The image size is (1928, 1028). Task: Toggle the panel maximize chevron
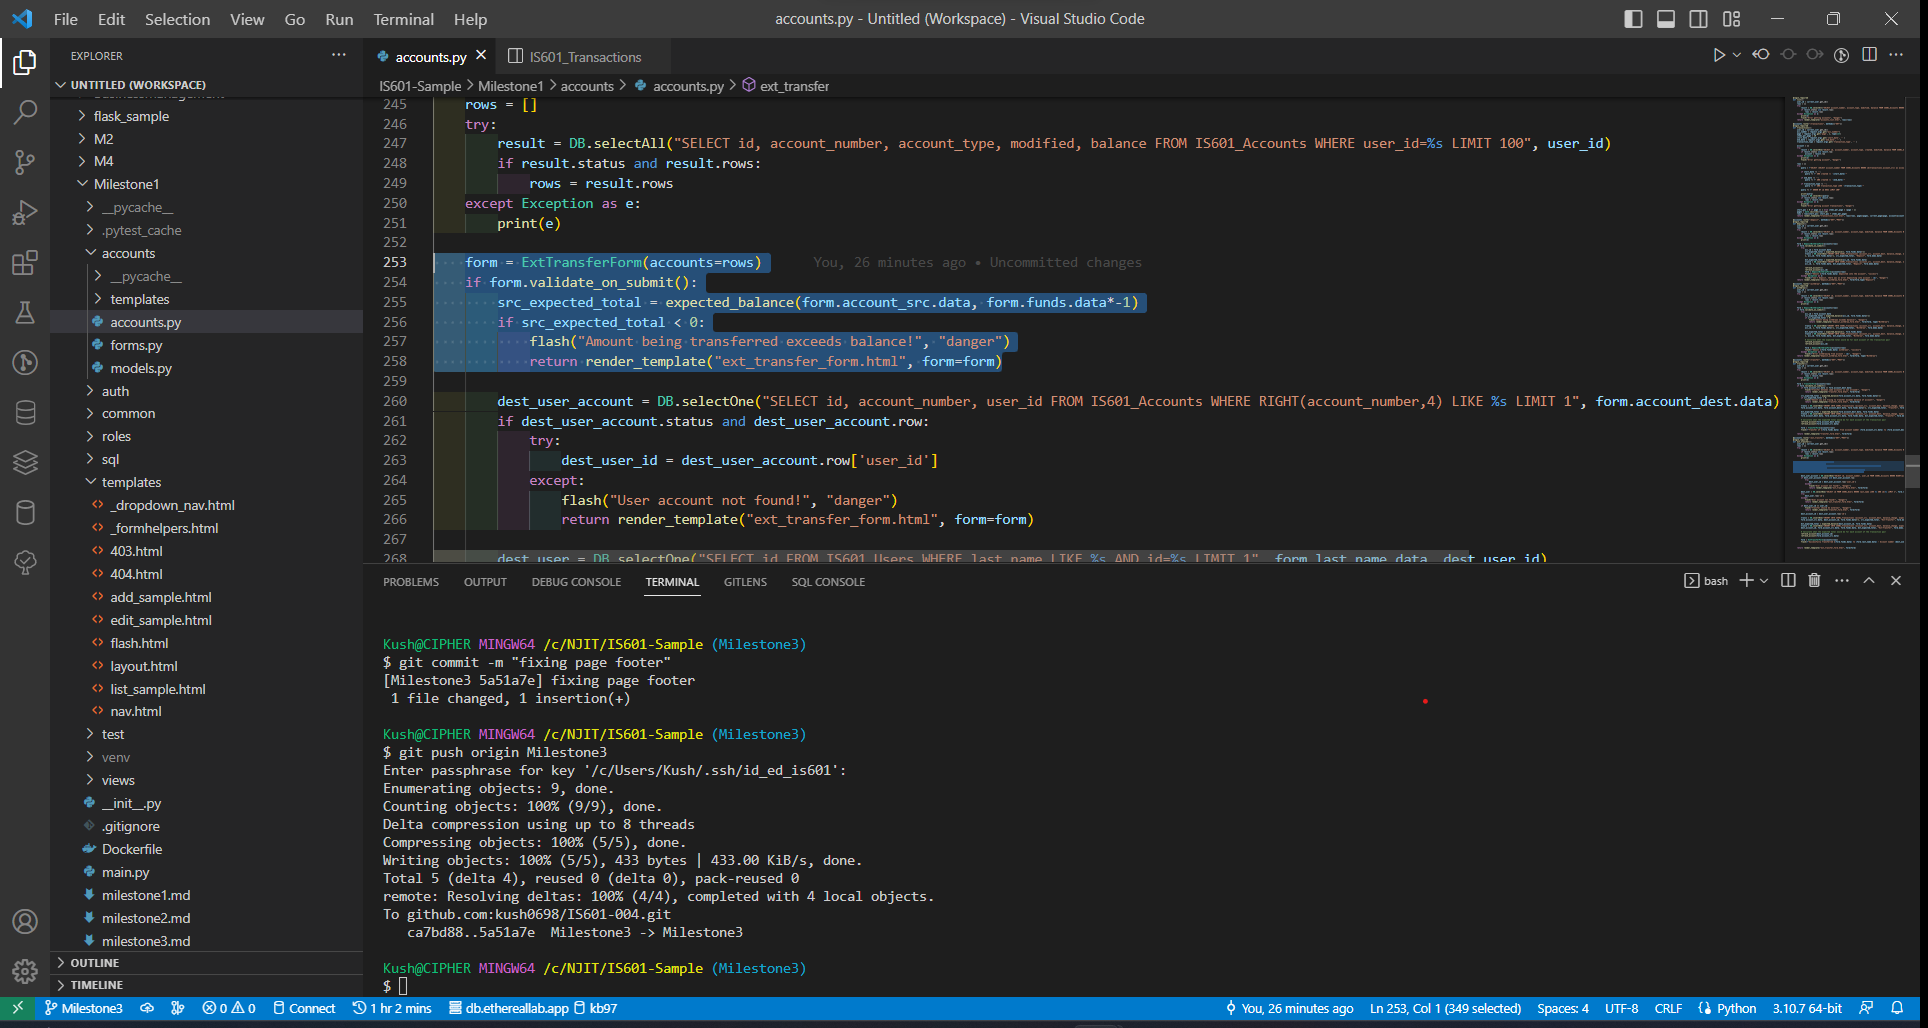coord(1868,580)
